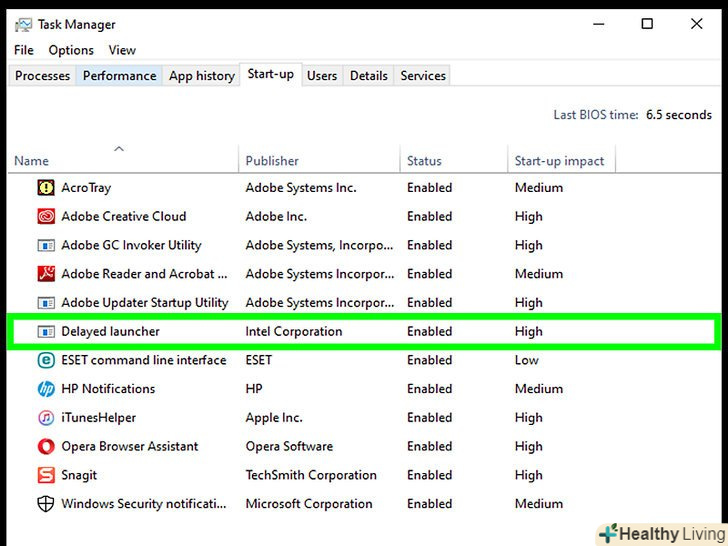Click Enabled status of Snagit row
The width and height of the screenshot is (728, 546).
429,475
